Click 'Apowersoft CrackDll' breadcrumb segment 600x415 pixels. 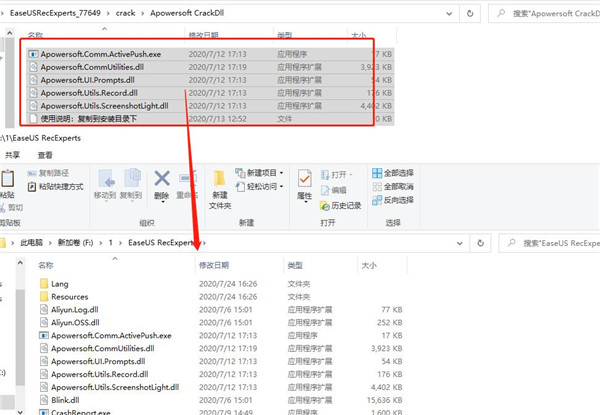[x=187, y=13]
